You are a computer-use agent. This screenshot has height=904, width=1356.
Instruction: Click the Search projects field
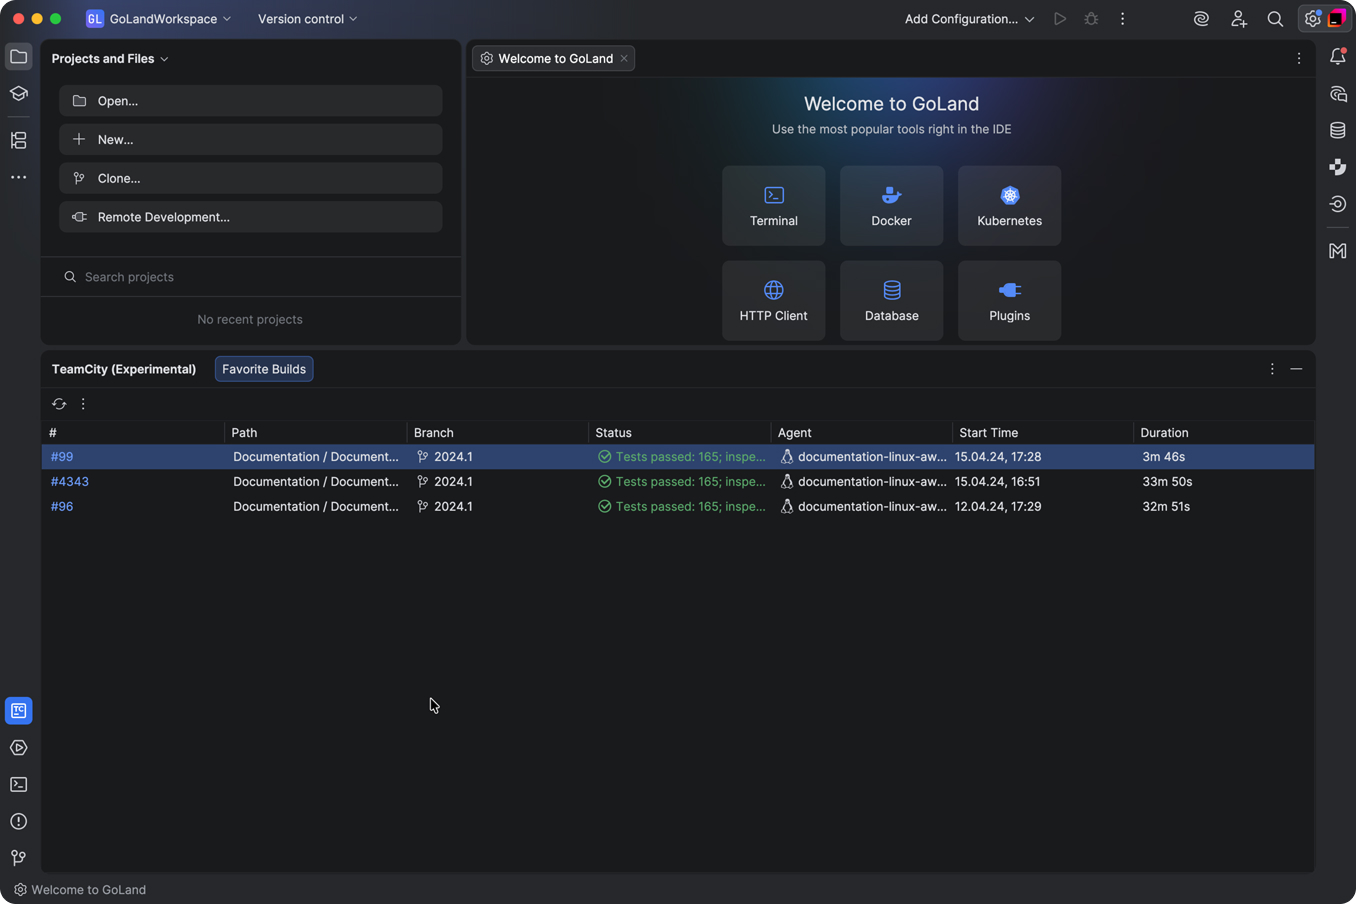click(x=250, y=277)
